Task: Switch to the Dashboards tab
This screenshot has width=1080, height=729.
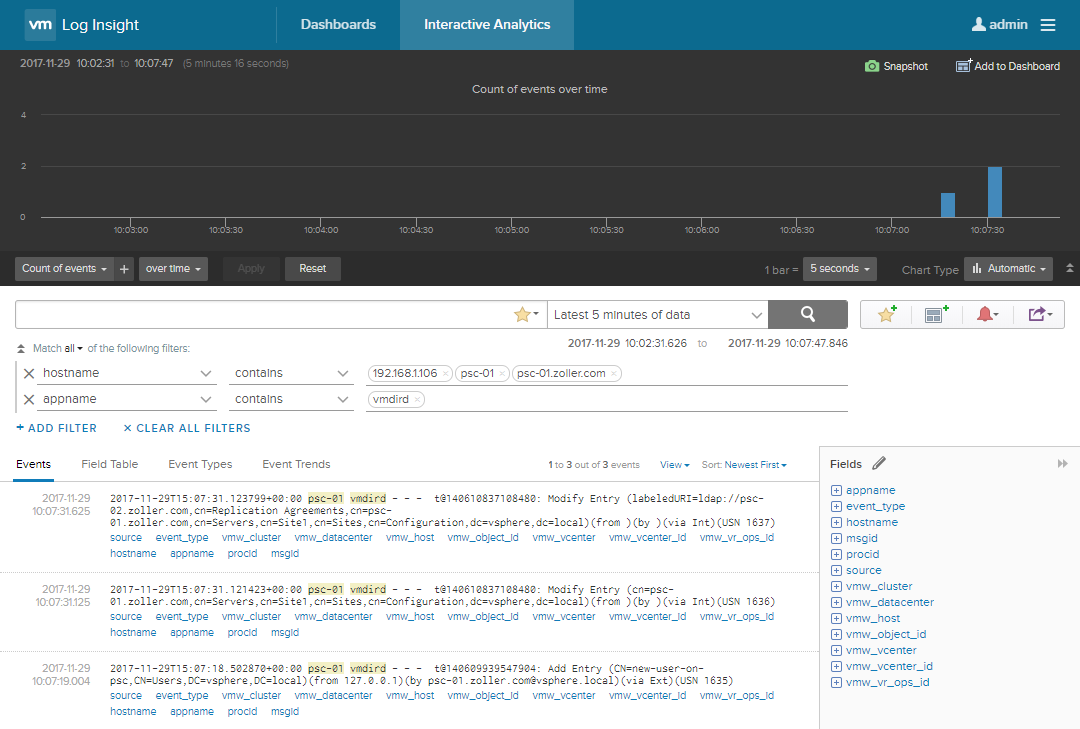Action: click(338, 25)
